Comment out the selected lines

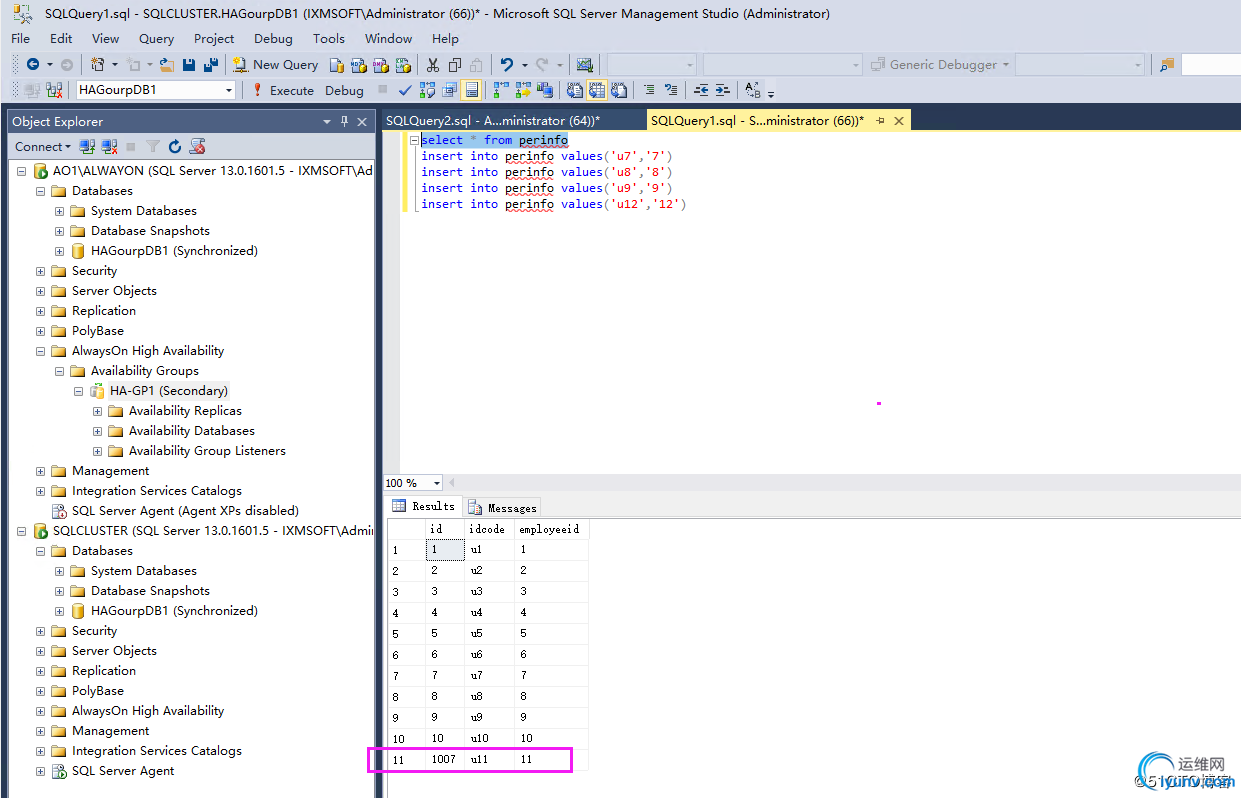click(649, 90)
